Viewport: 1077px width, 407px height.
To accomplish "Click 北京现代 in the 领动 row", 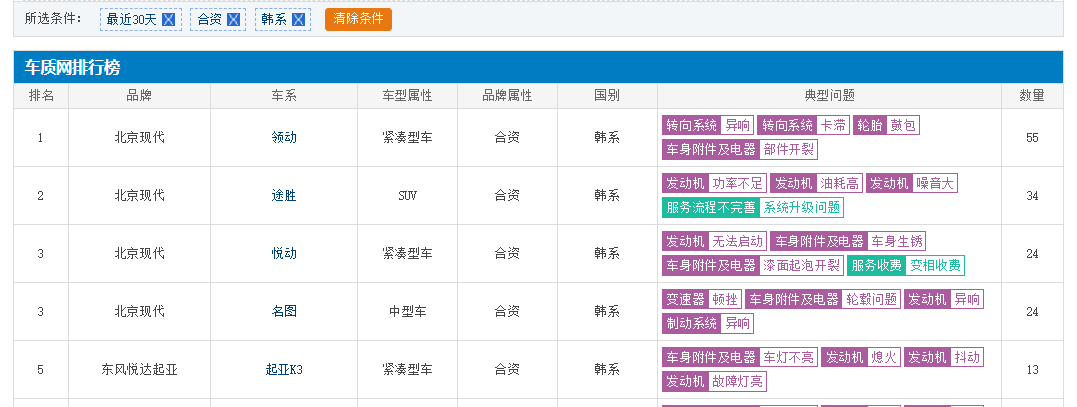I will (x=139, y=137).
